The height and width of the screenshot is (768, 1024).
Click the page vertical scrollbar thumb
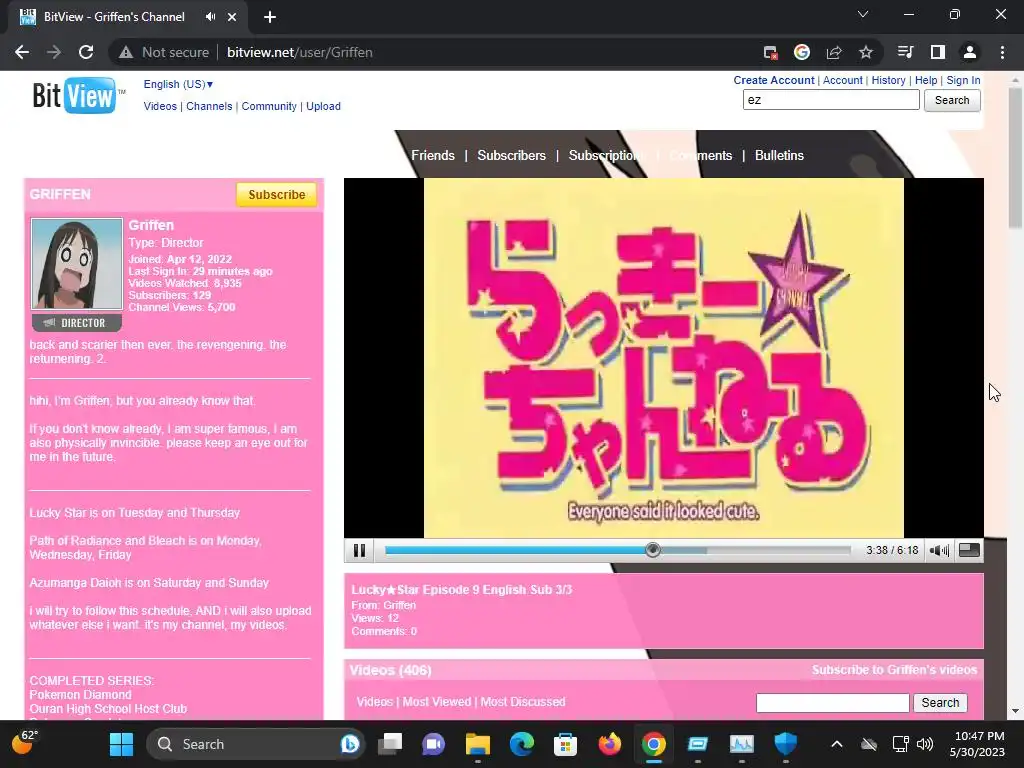[1015, 157]
